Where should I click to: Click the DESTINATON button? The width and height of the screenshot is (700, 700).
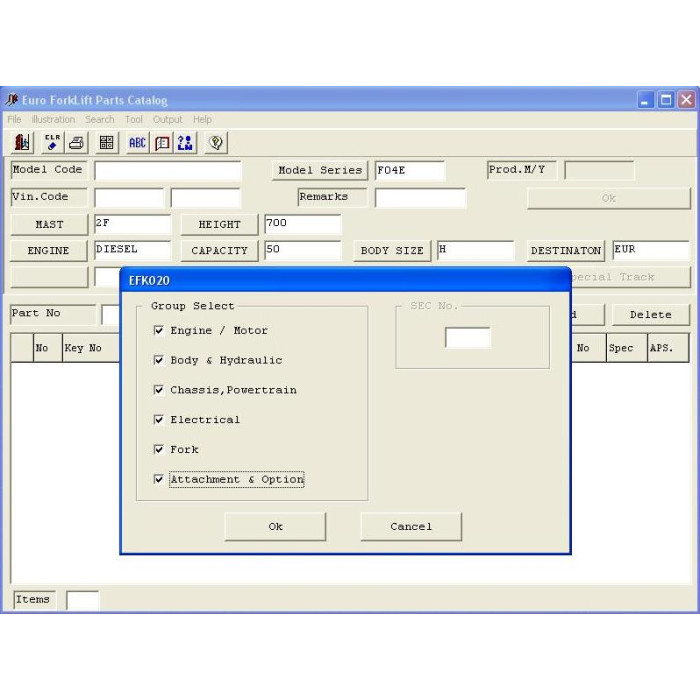pos(566,251)
